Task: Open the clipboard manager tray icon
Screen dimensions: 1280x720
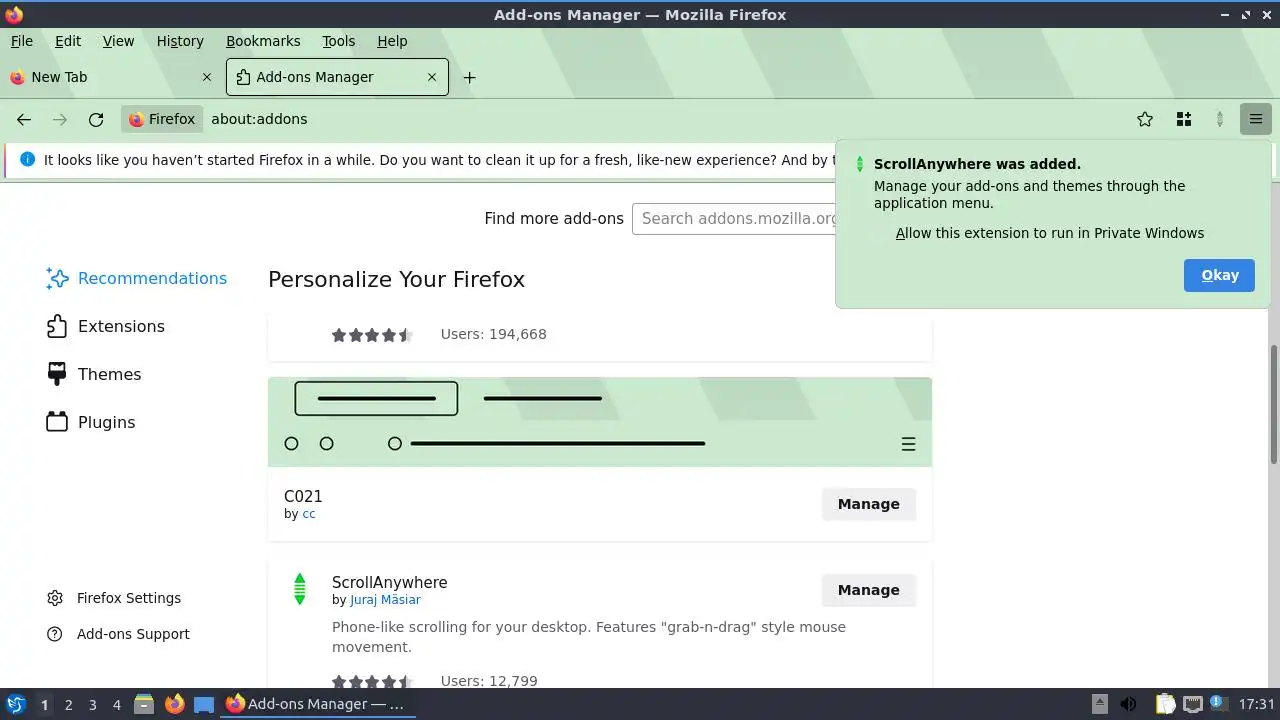Action: click(x=1165, y=704)
